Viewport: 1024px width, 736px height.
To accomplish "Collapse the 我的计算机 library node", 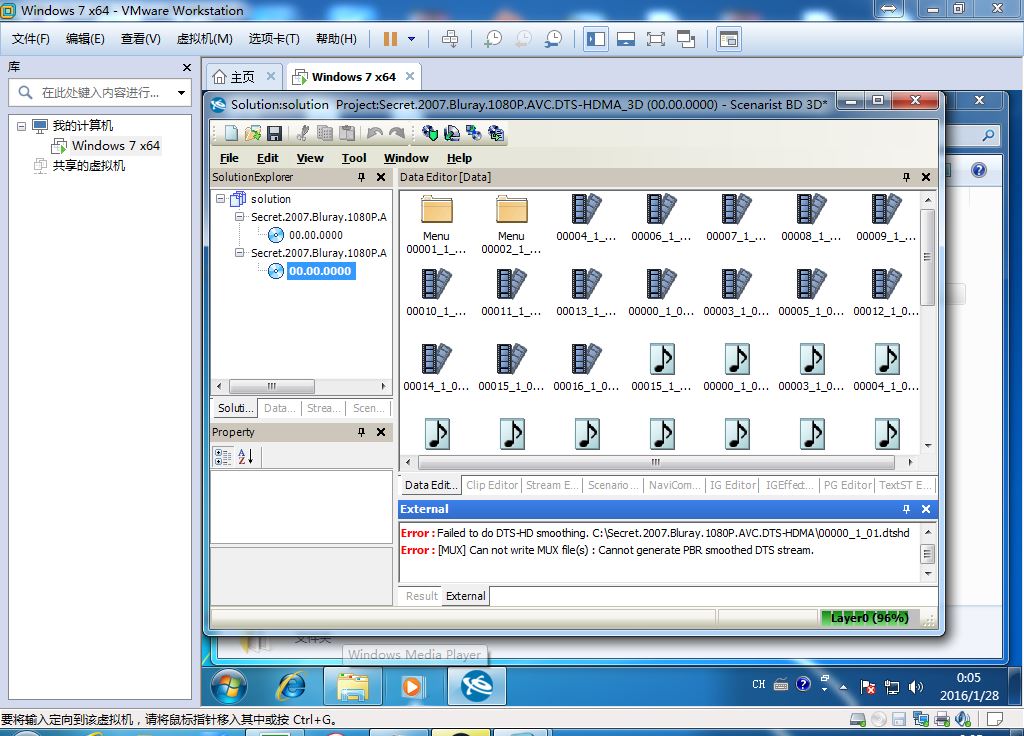I will click(21, 125).
